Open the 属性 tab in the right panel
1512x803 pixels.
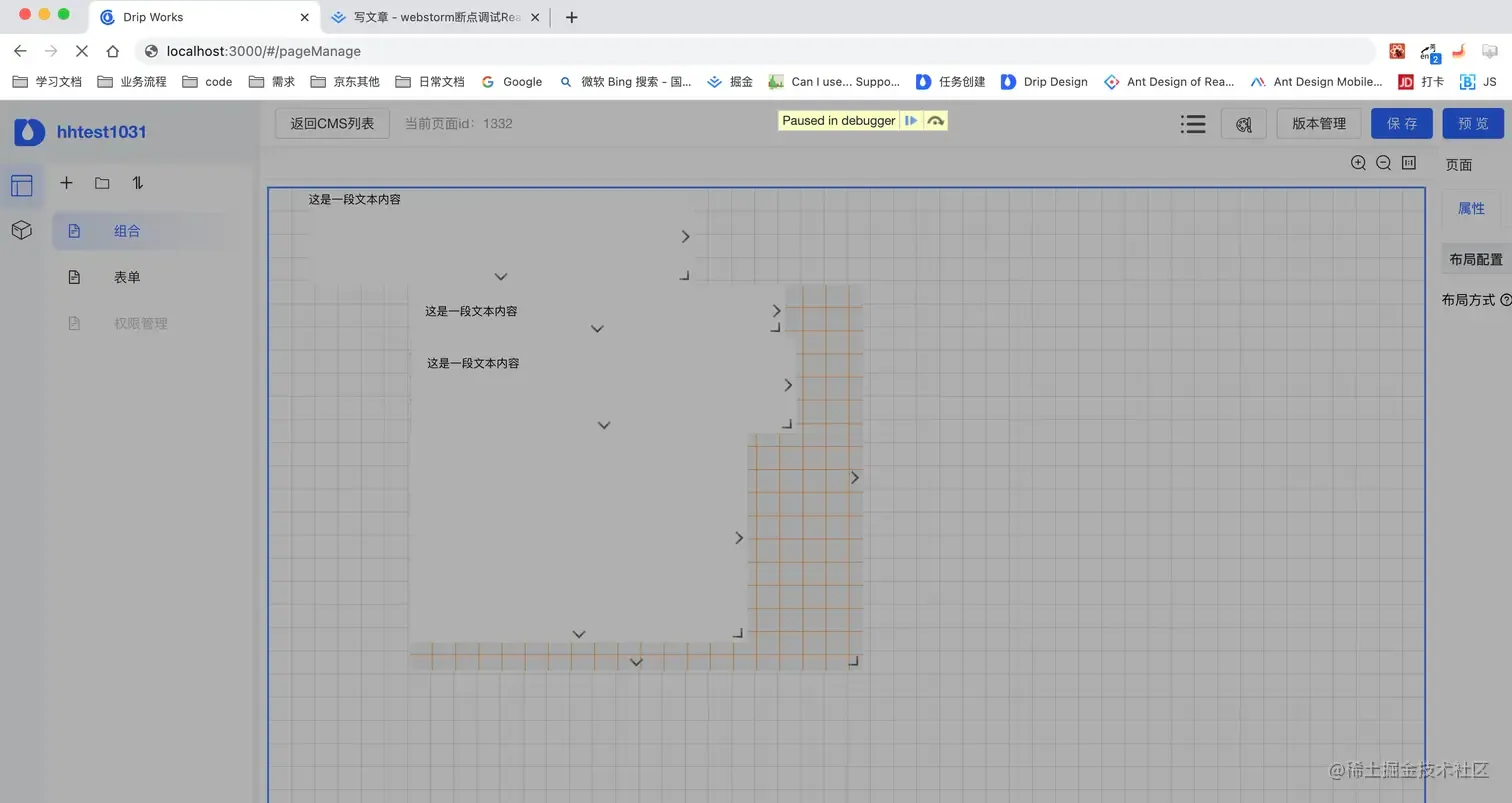coord(1471,208)
